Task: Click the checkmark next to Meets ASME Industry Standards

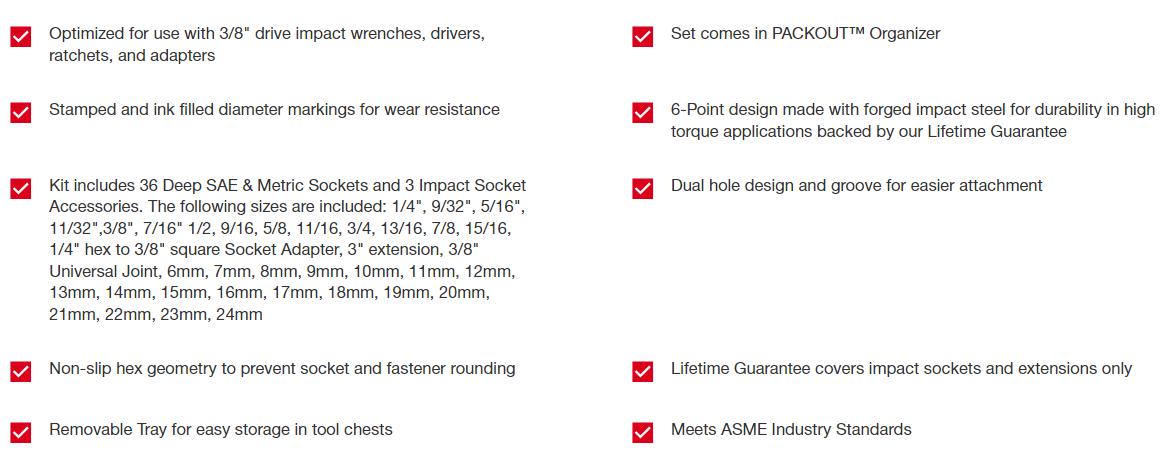Action: click(643, 432)
